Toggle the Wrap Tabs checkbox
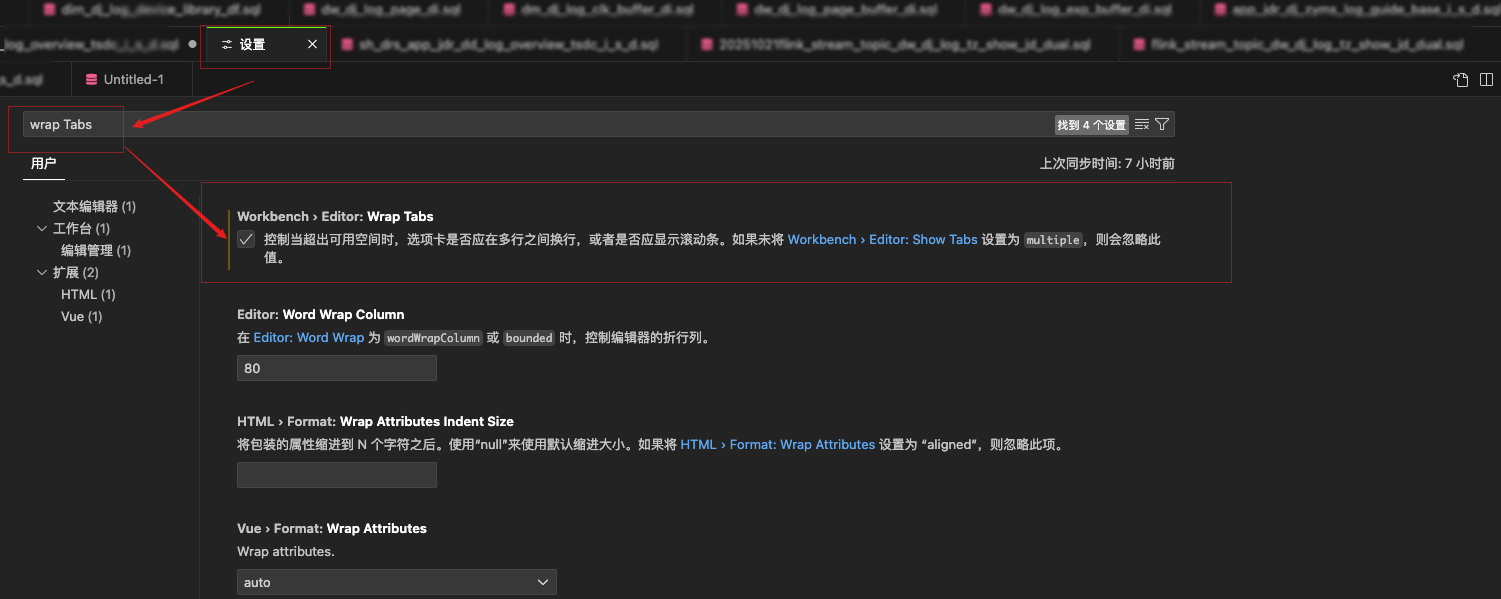 click(x=246, y=240)
